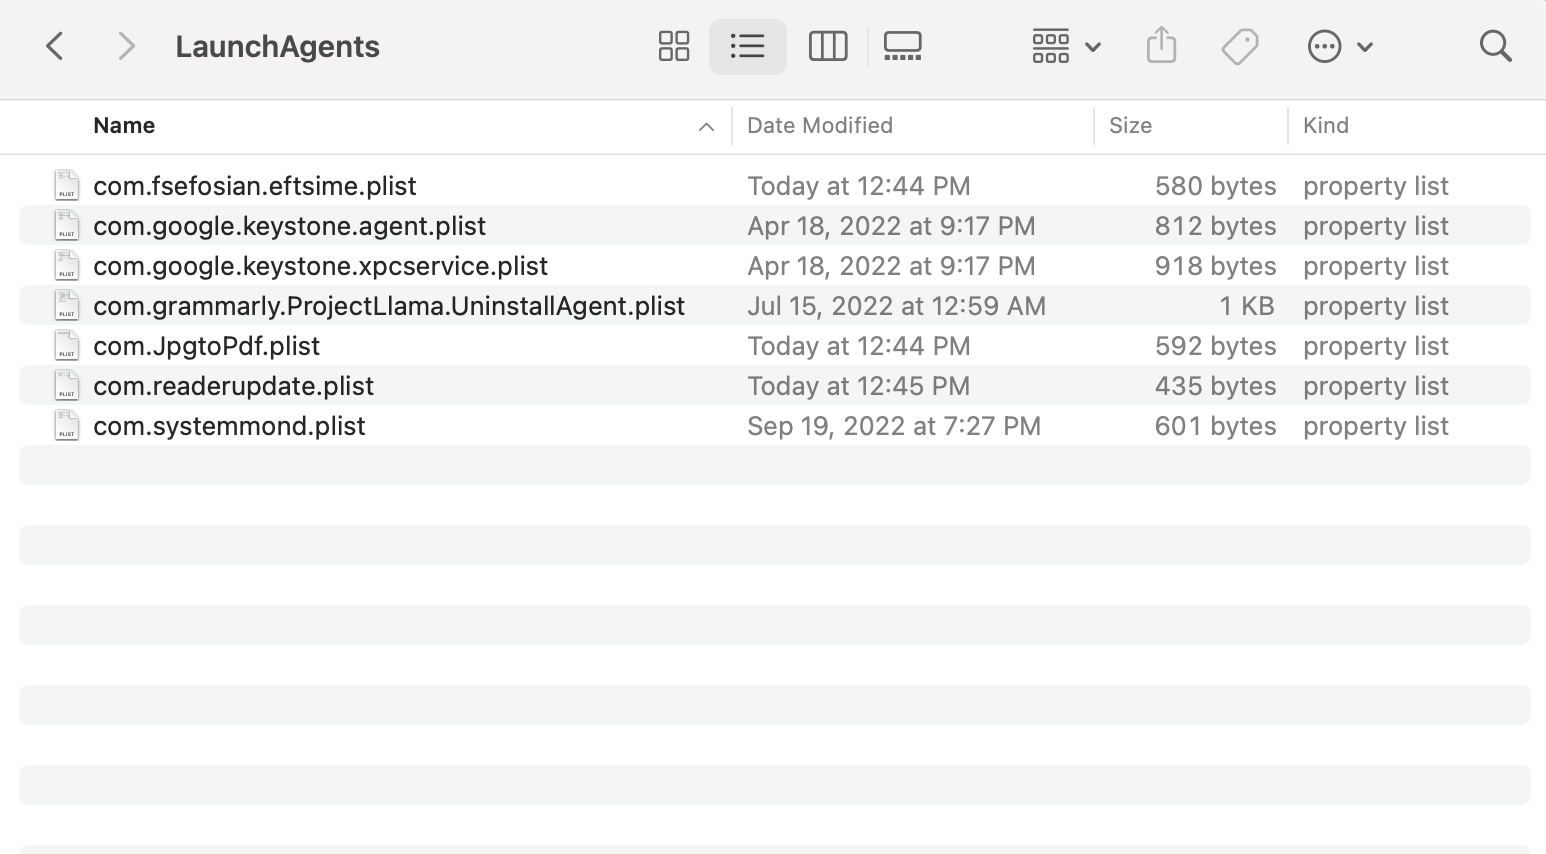The height and width of the screenshot is (854, 1546).
Task: Switch to list view
Action: [747, 46]
